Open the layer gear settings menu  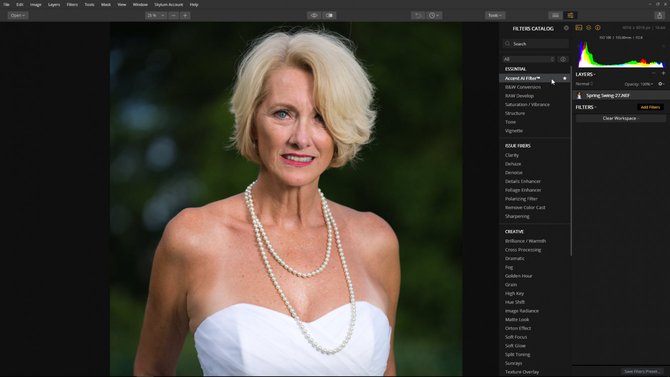[661, 84]
